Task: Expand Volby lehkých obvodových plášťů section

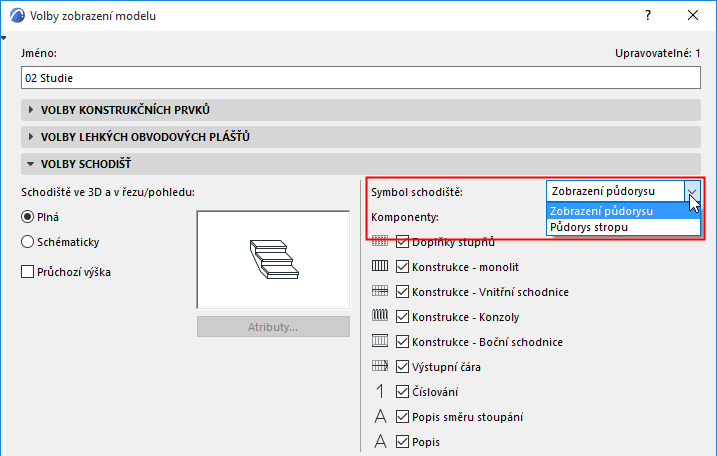Action: (361, 137)
